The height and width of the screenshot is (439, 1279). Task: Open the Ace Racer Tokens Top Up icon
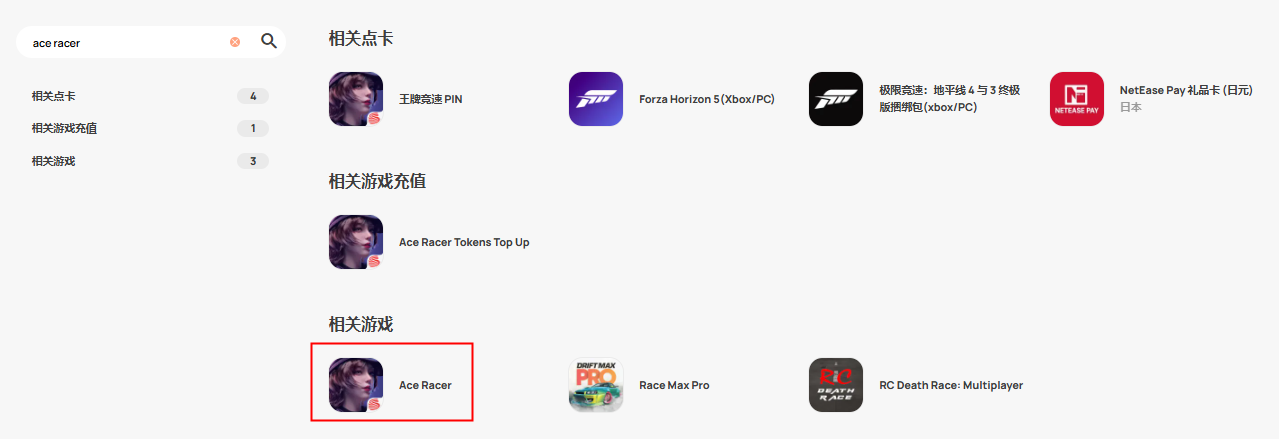pyautogui.click(x=356, y=242)
